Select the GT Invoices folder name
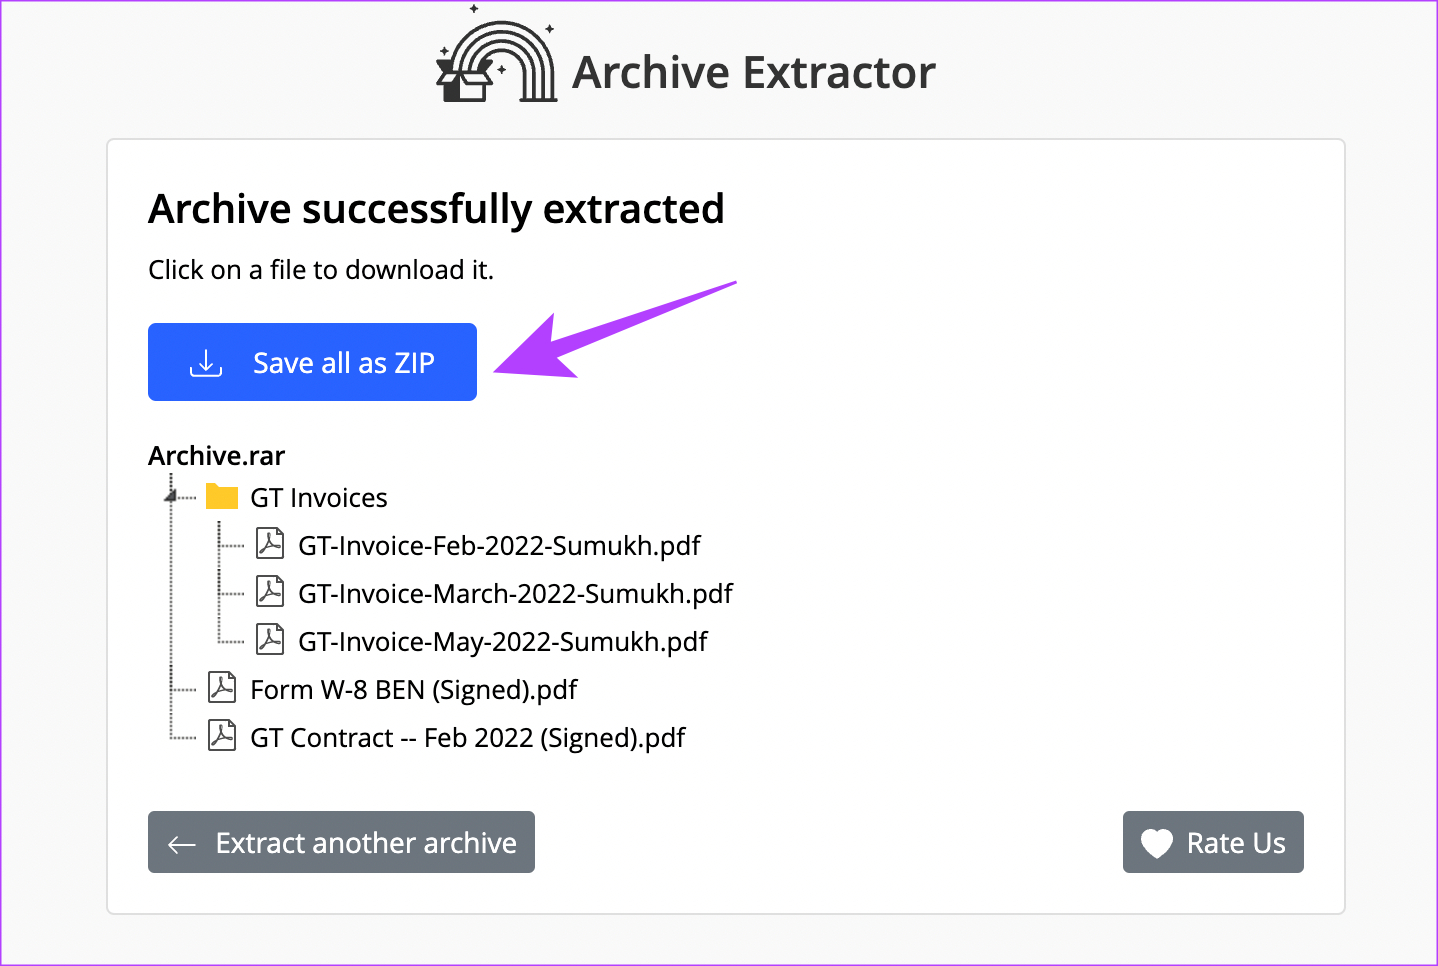This screenshot has height=966, width=1438. 318,498
